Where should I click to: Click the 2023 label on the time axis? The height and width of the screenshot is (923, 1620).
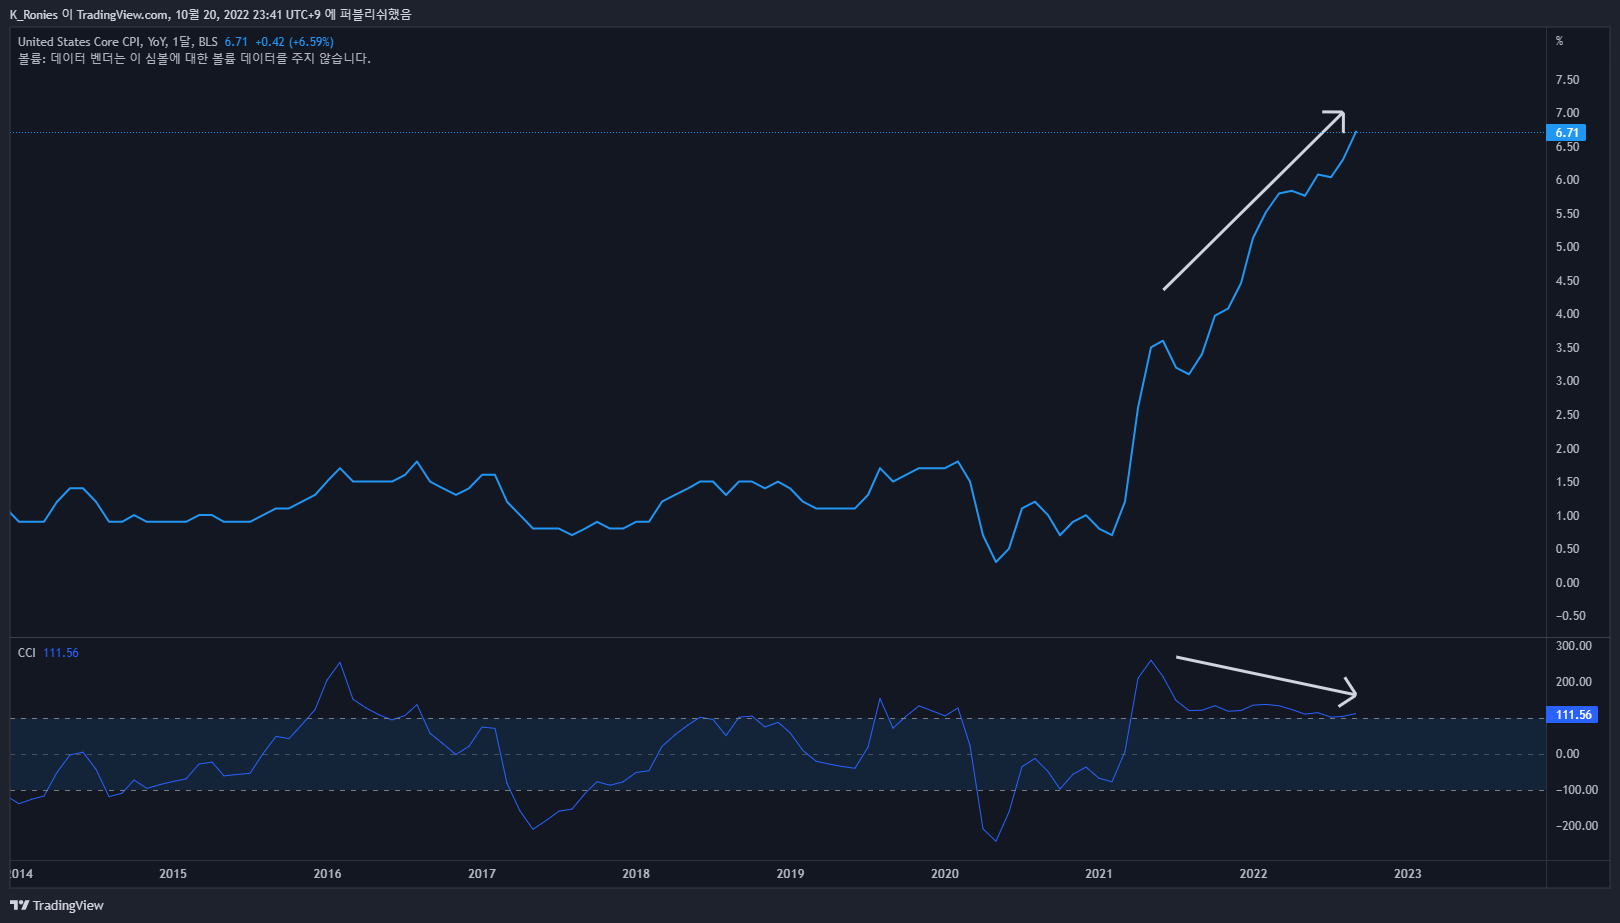(x=1408, y=874)
